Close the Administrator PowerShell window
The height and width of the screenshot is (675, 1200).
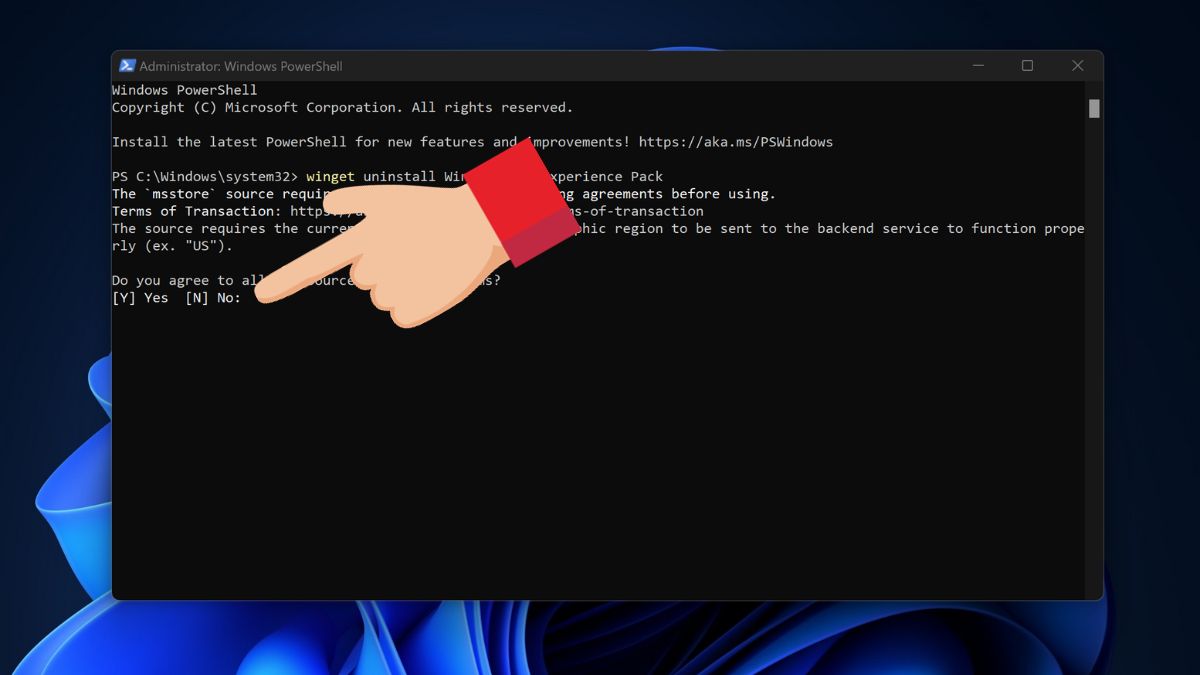click(1077, 66)
